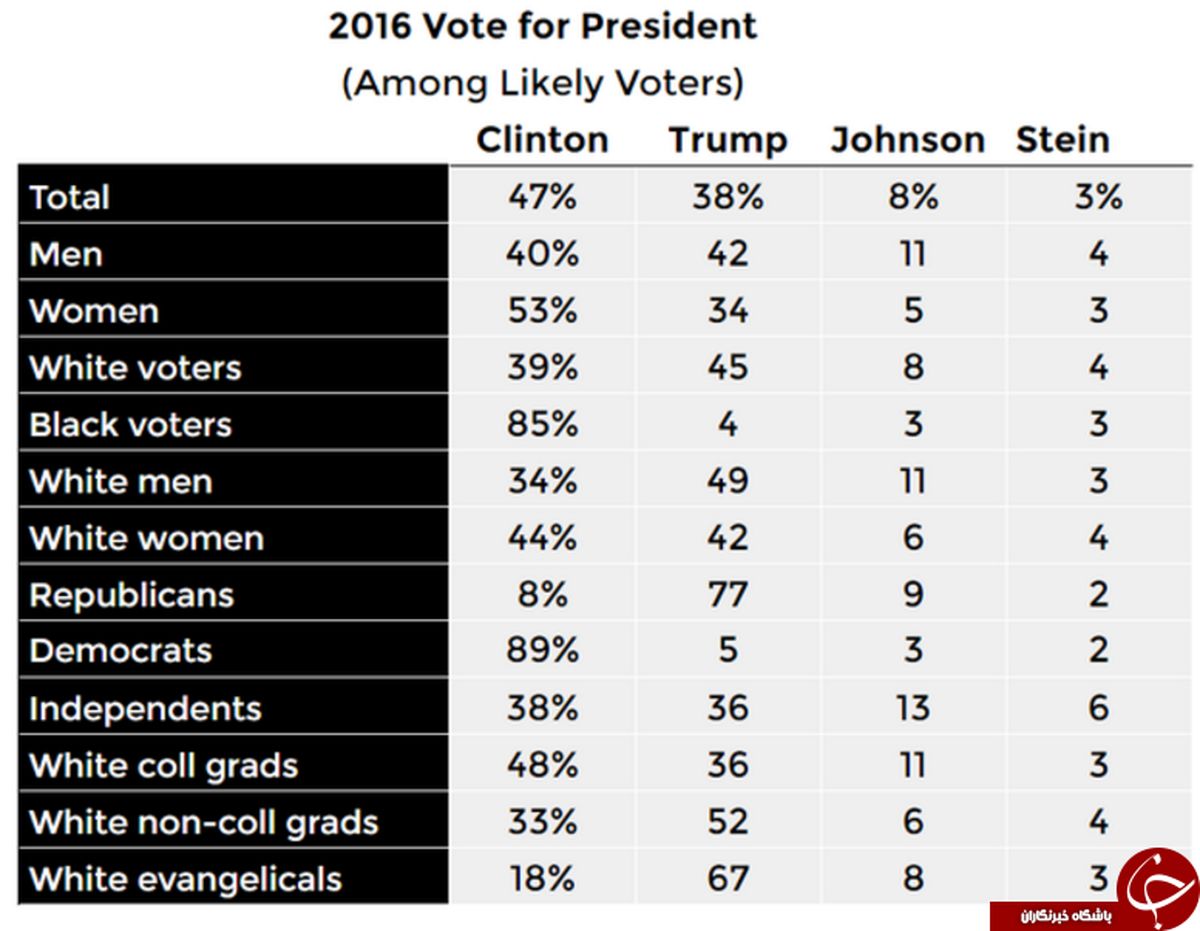Select the Men row label
Screen dimensions: 1200x931
(66, 254)
